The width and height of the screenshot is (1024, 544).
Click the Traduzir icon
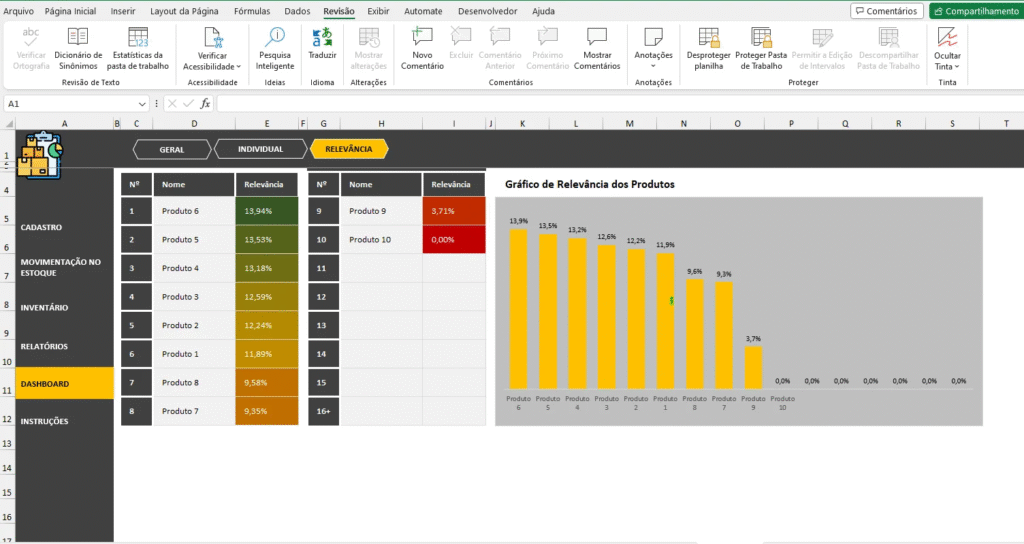pyautogui.click(x=322, y=37)
